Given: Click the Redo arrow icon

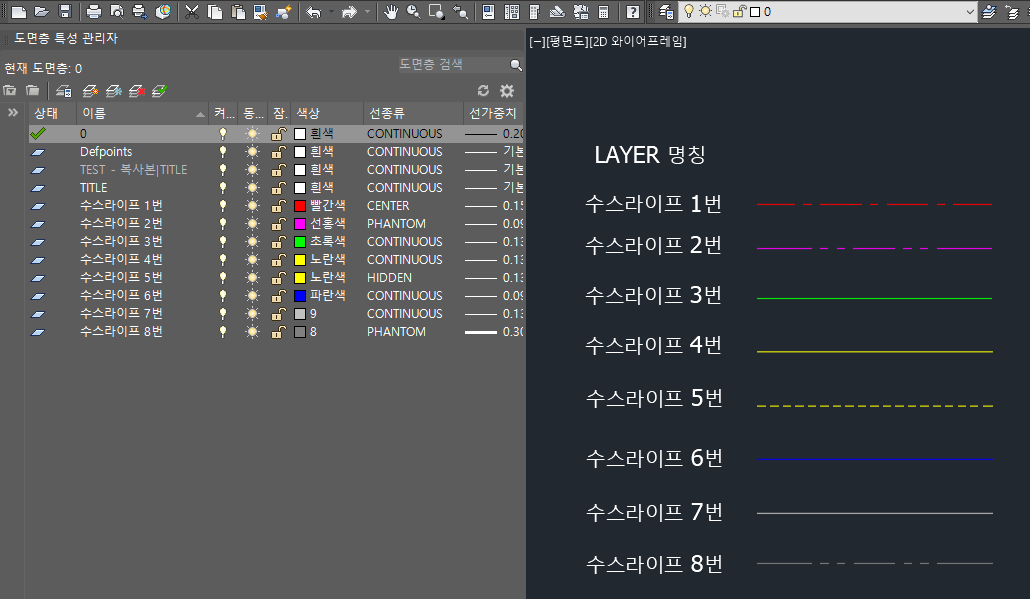Looking at the screenshot, I should (349, 11).
